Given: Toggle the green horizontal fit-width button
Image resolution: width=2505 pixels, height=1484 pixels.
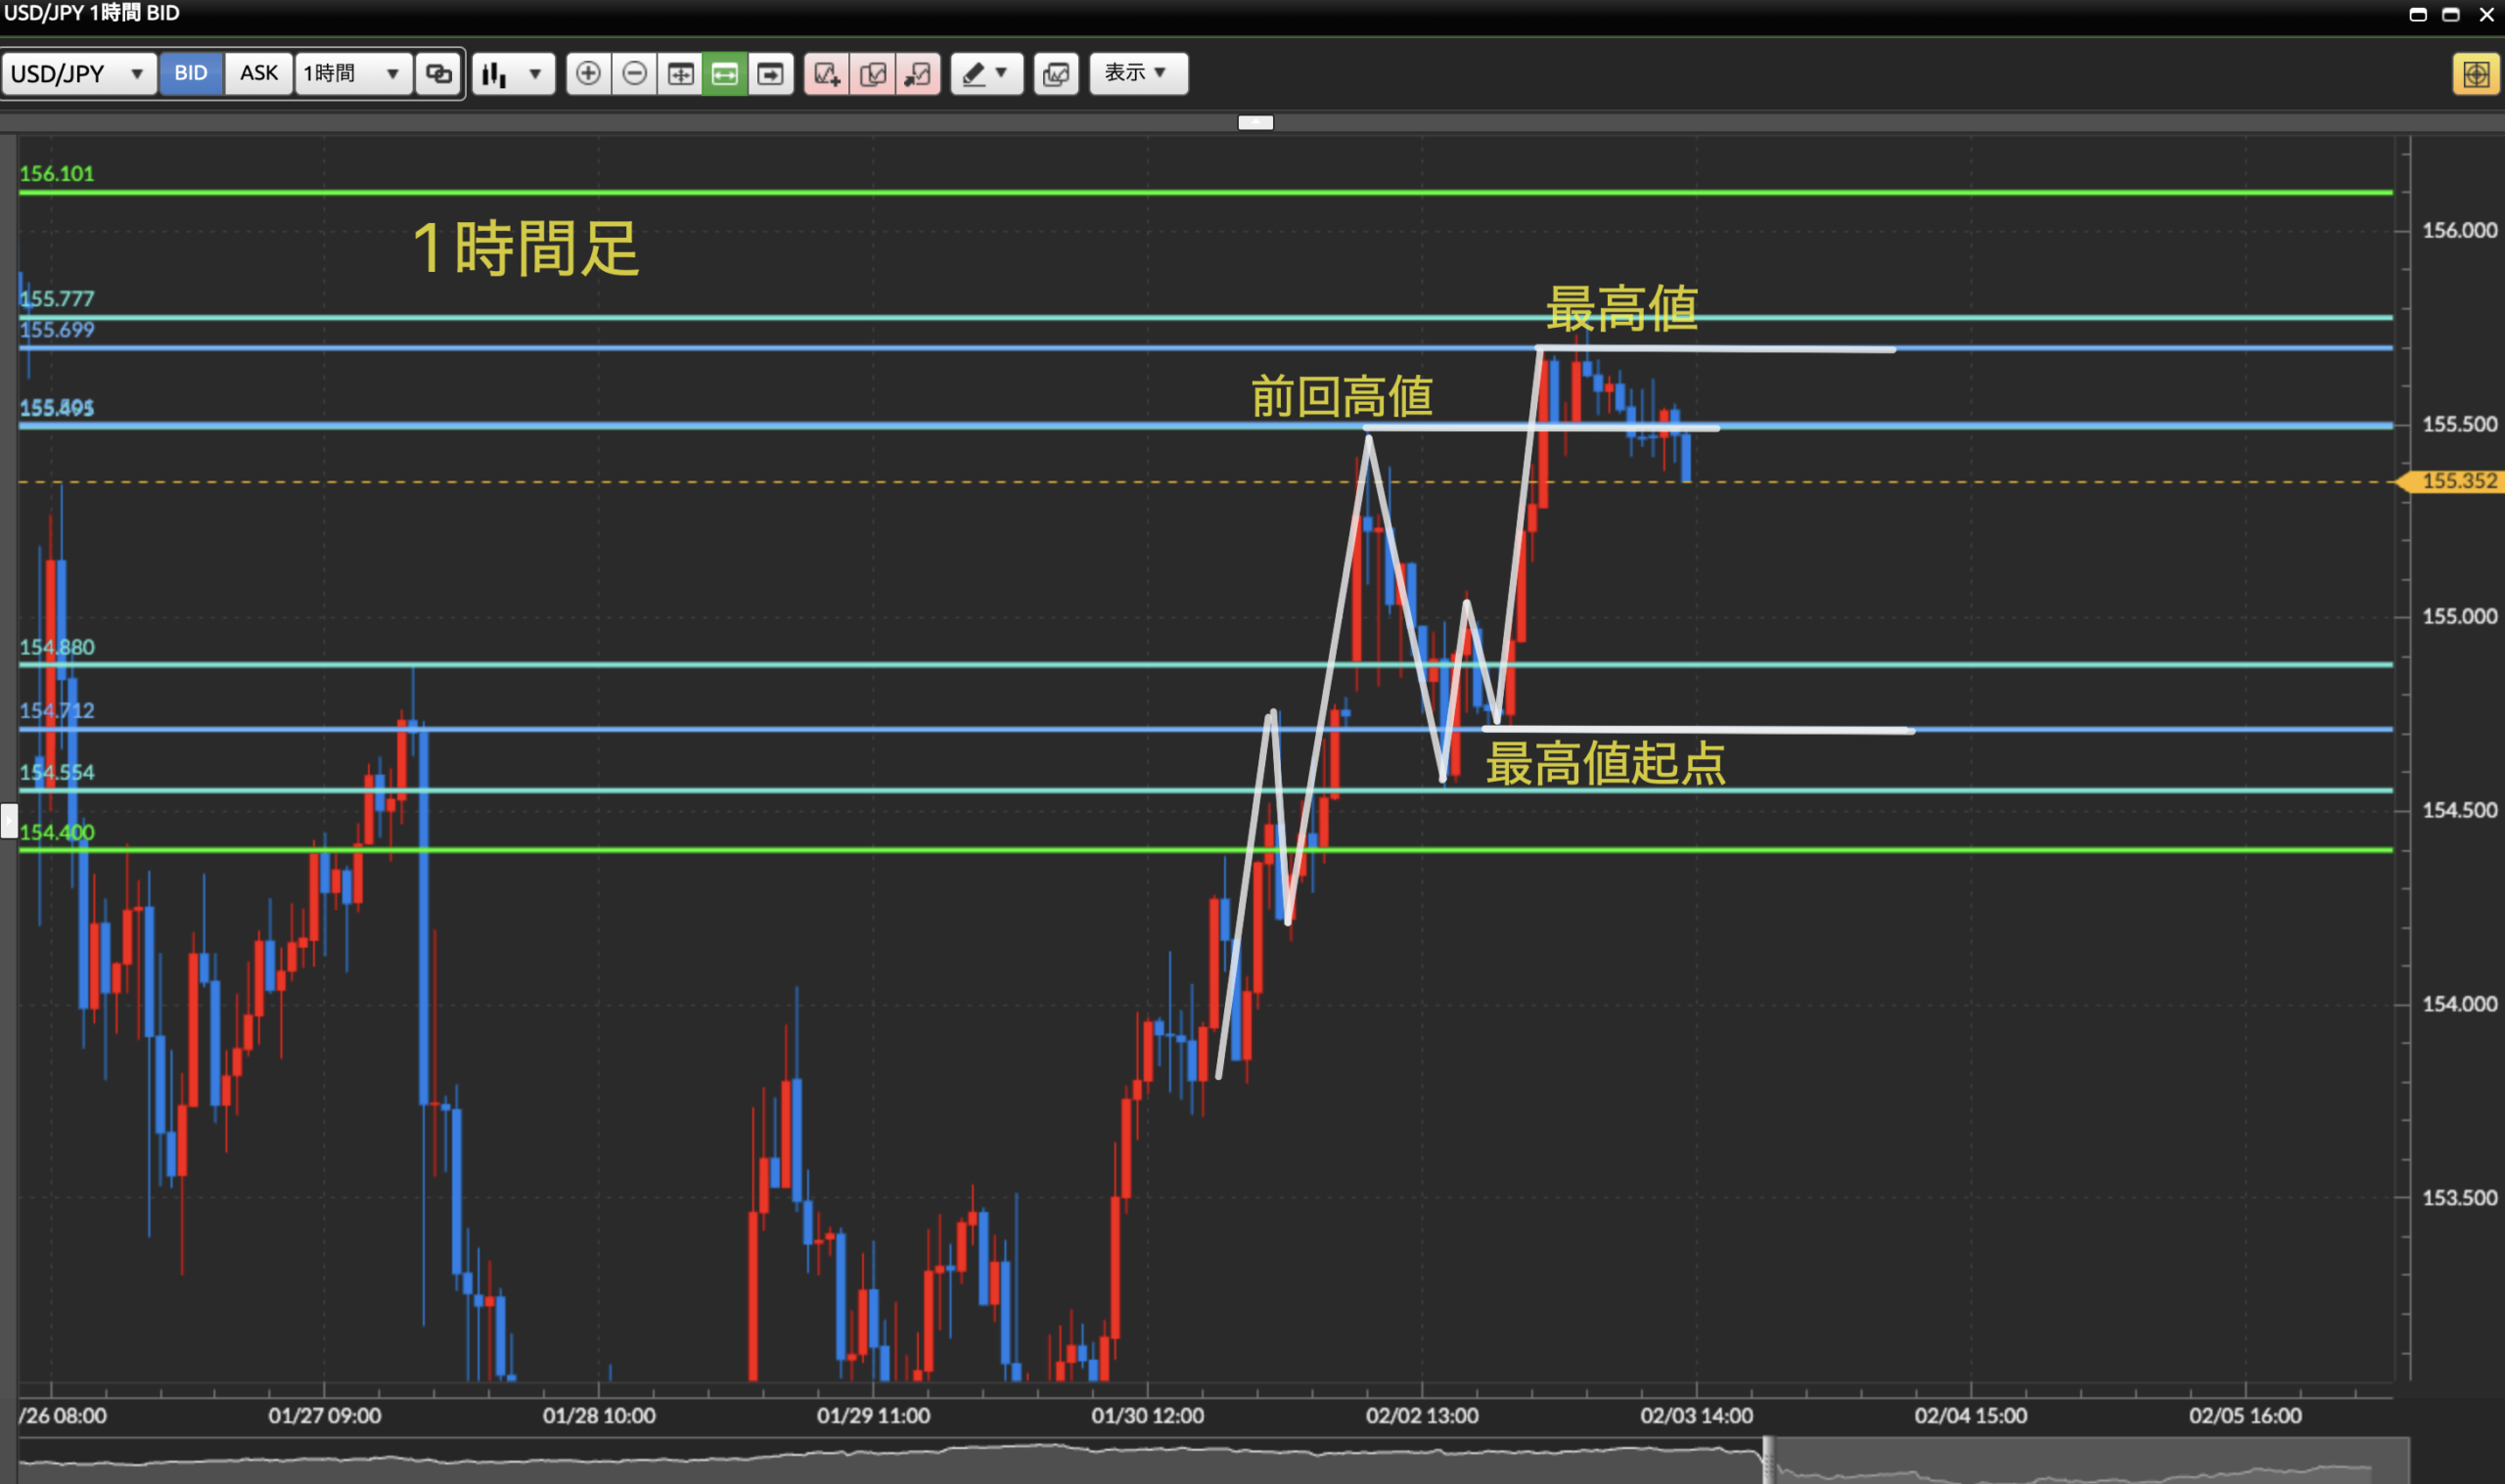Looking at the screenshot, I should point(725,73).
